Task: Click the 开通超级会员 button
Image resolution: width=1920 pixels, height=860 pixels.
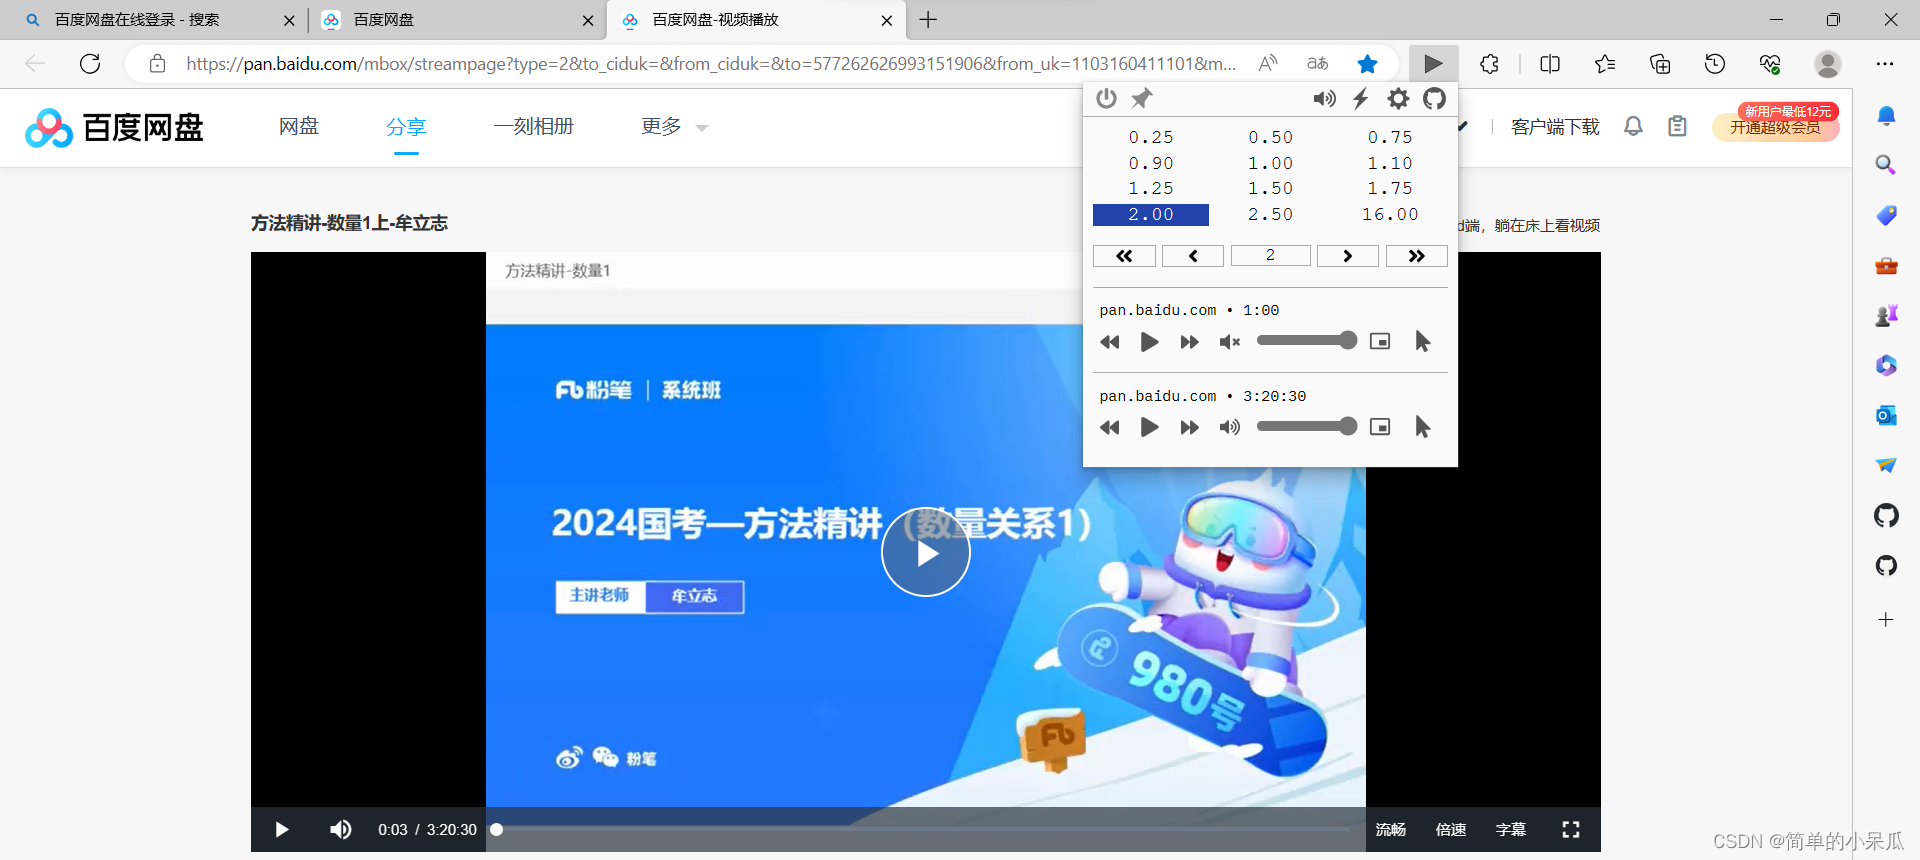Action: (x=1776, y=127)
